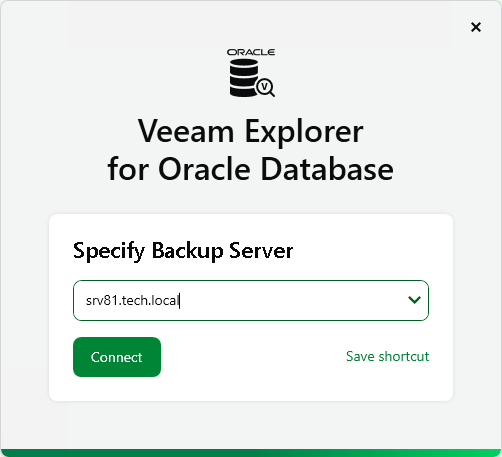502x457 pixels.
Task: Open the Save shortcut link
Action: 387,356
